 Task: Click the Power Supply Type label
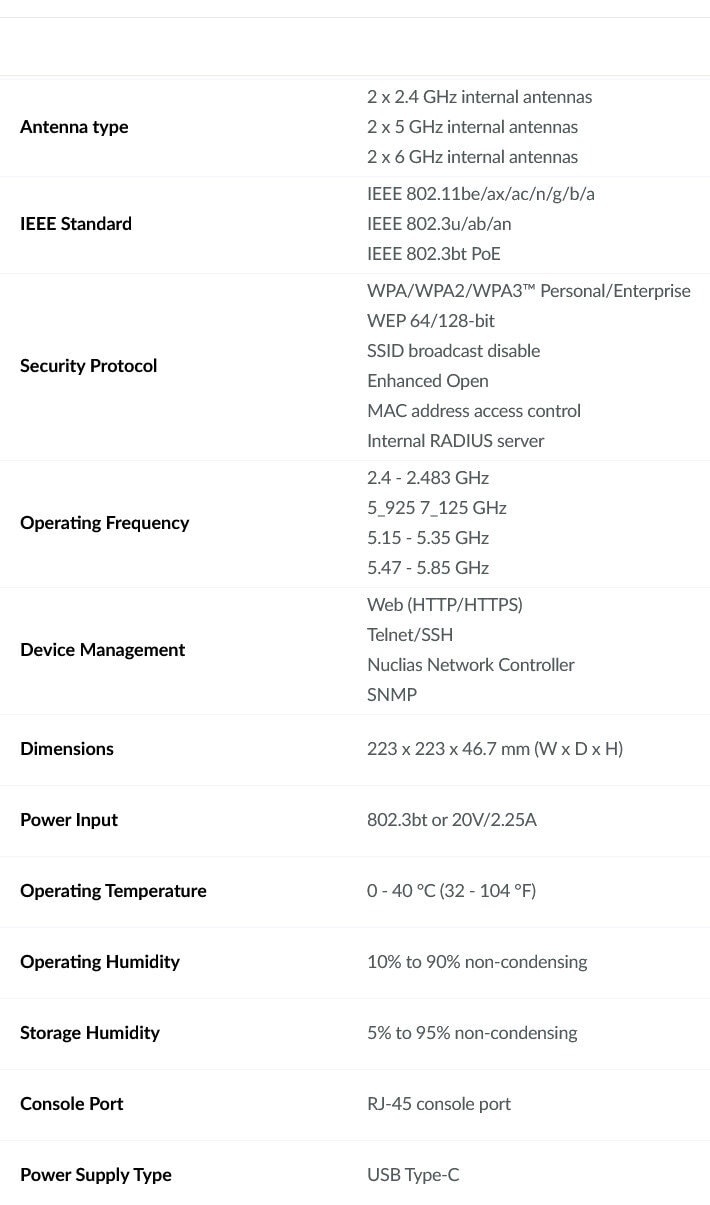[x=96, y=1175]
